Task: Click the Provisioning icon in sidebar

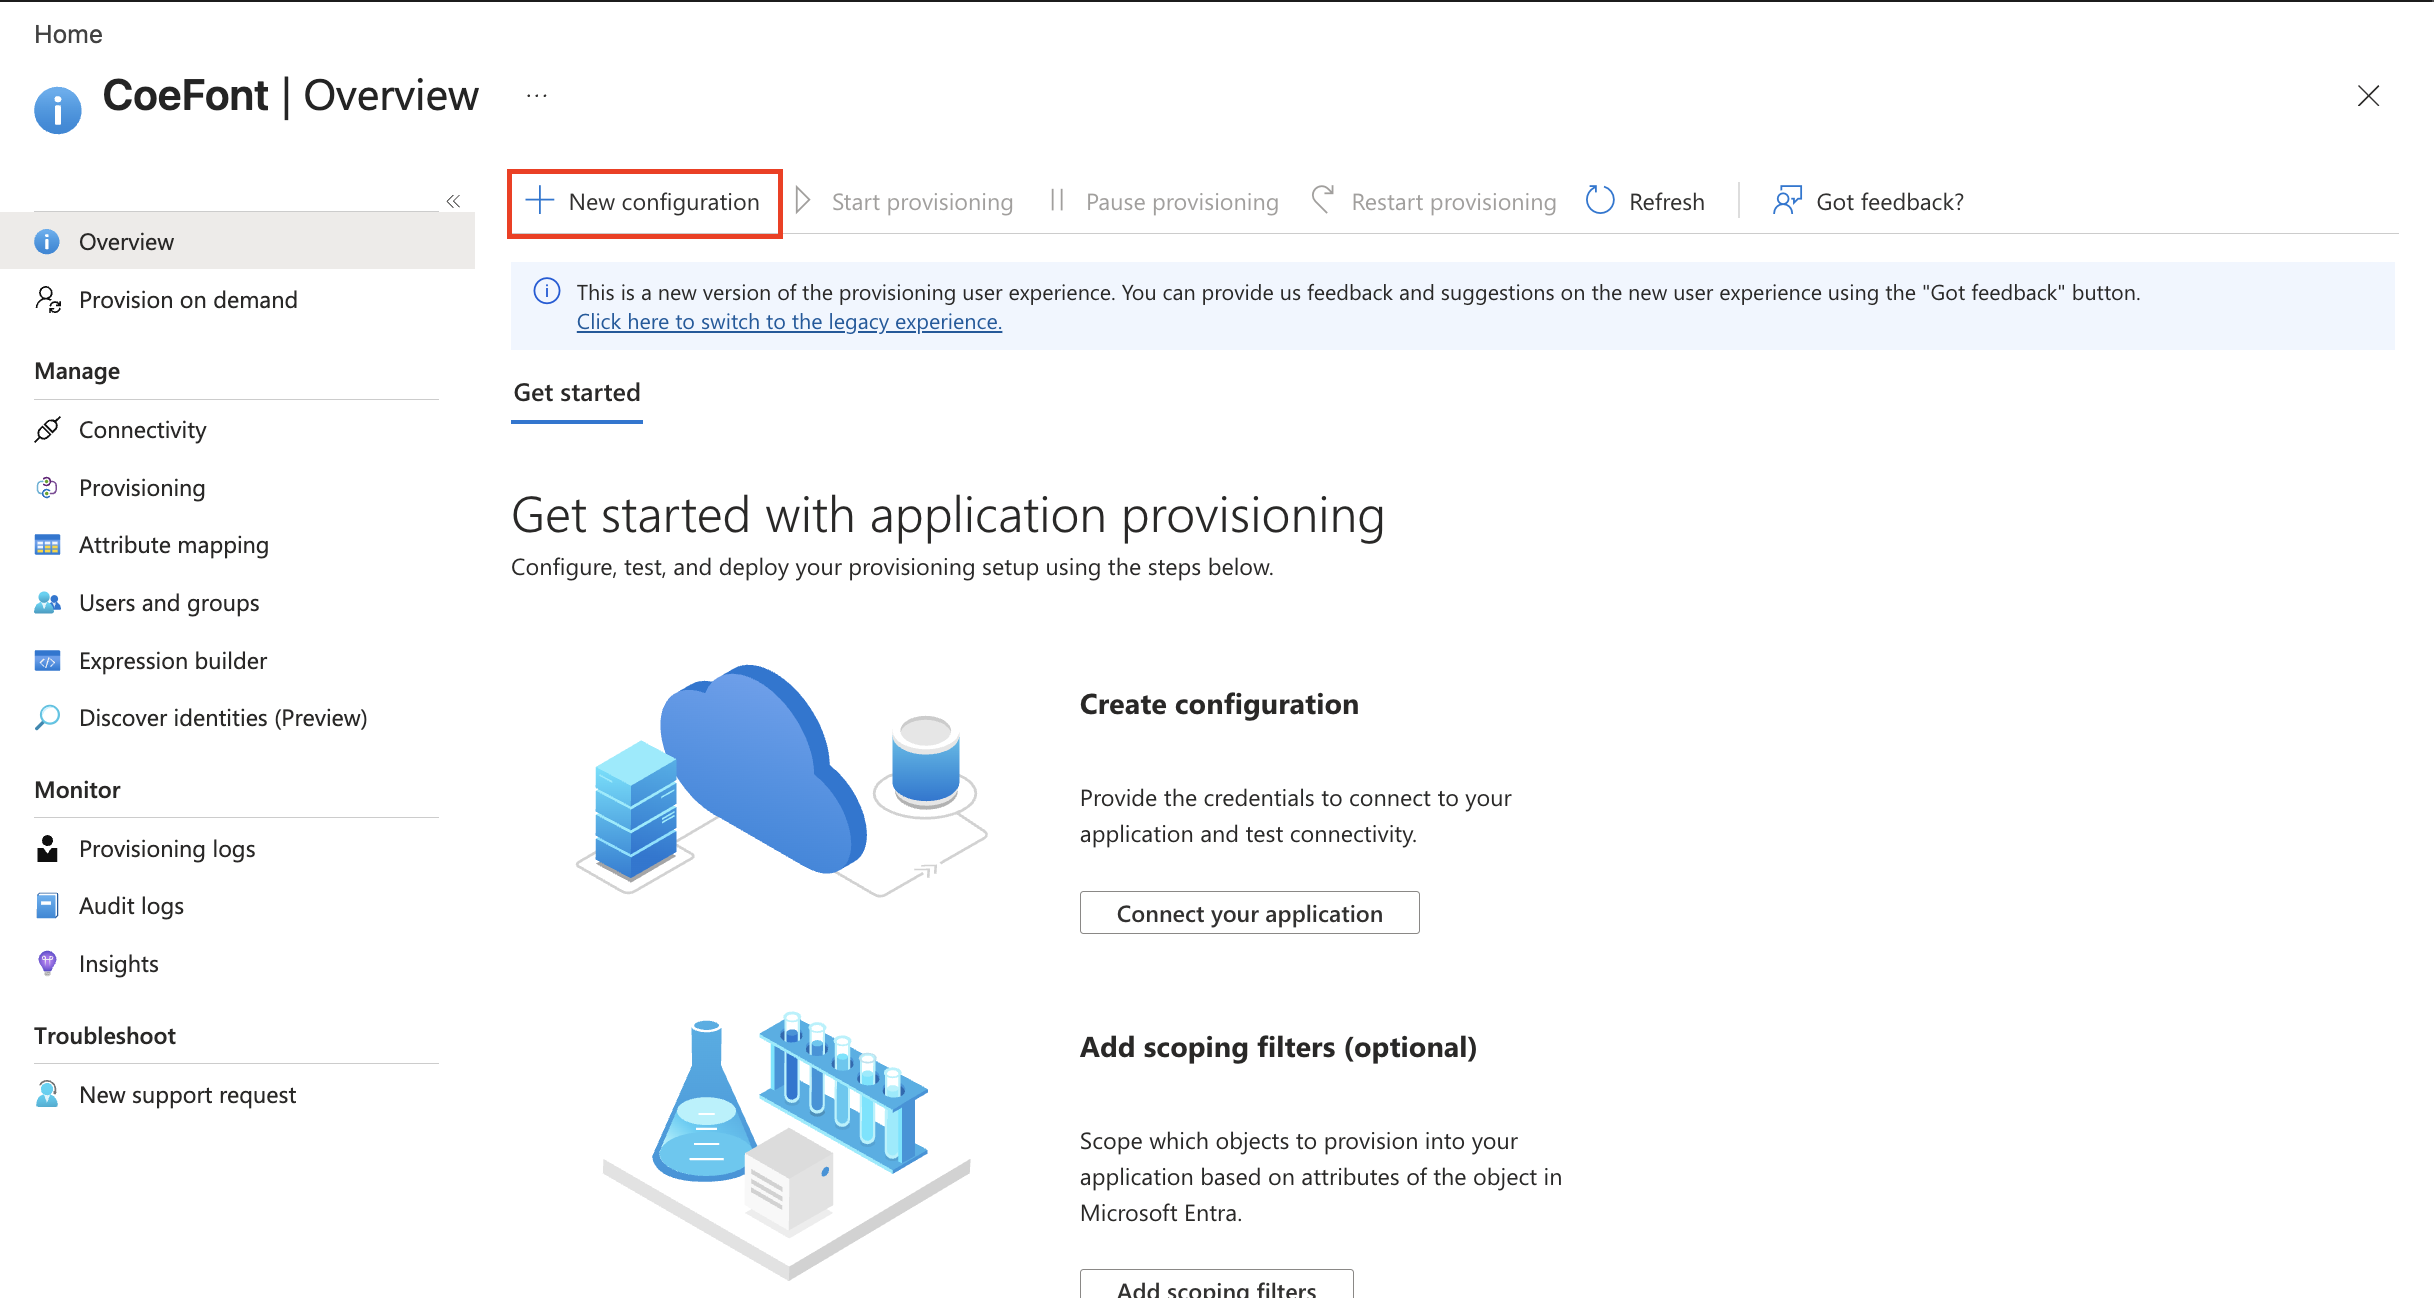Action: click(x=47, y=488)
